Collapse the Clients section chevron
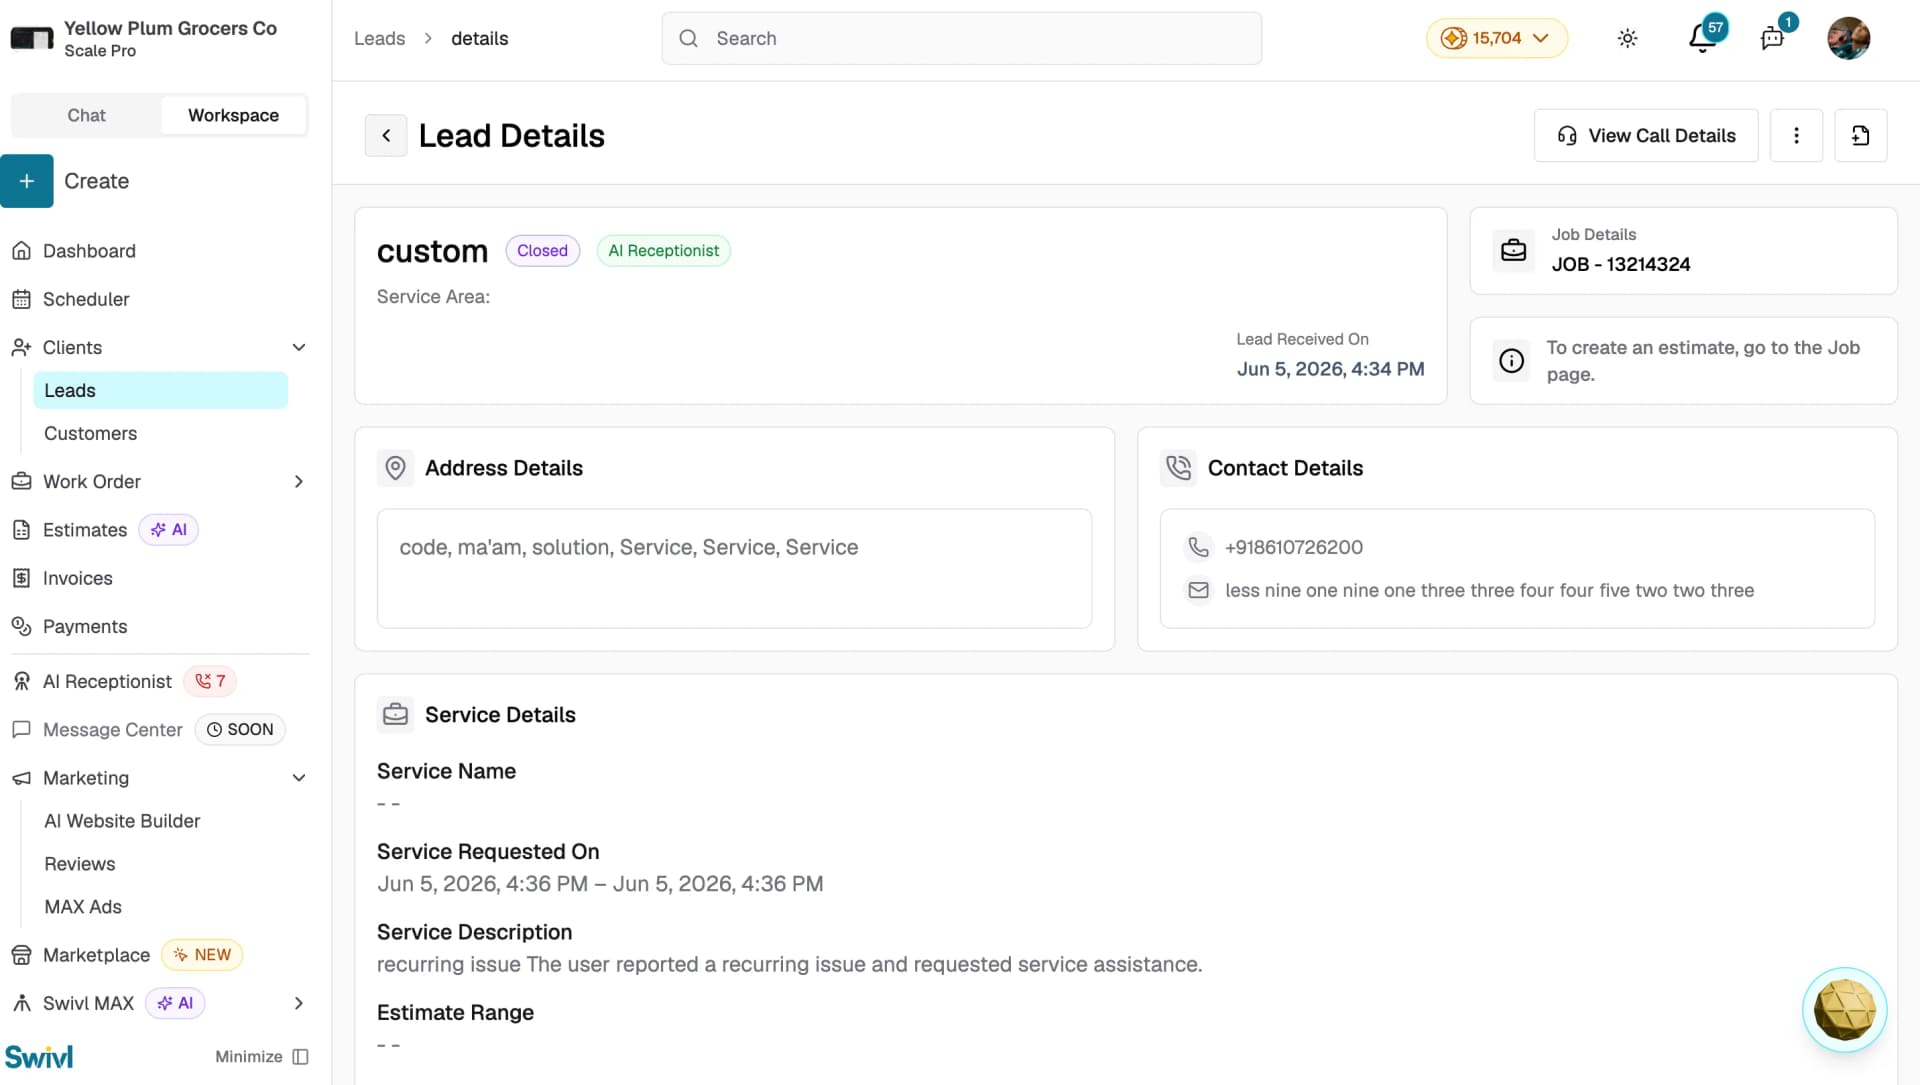This screenshot has width=1920, height=1085. (298, 347)
